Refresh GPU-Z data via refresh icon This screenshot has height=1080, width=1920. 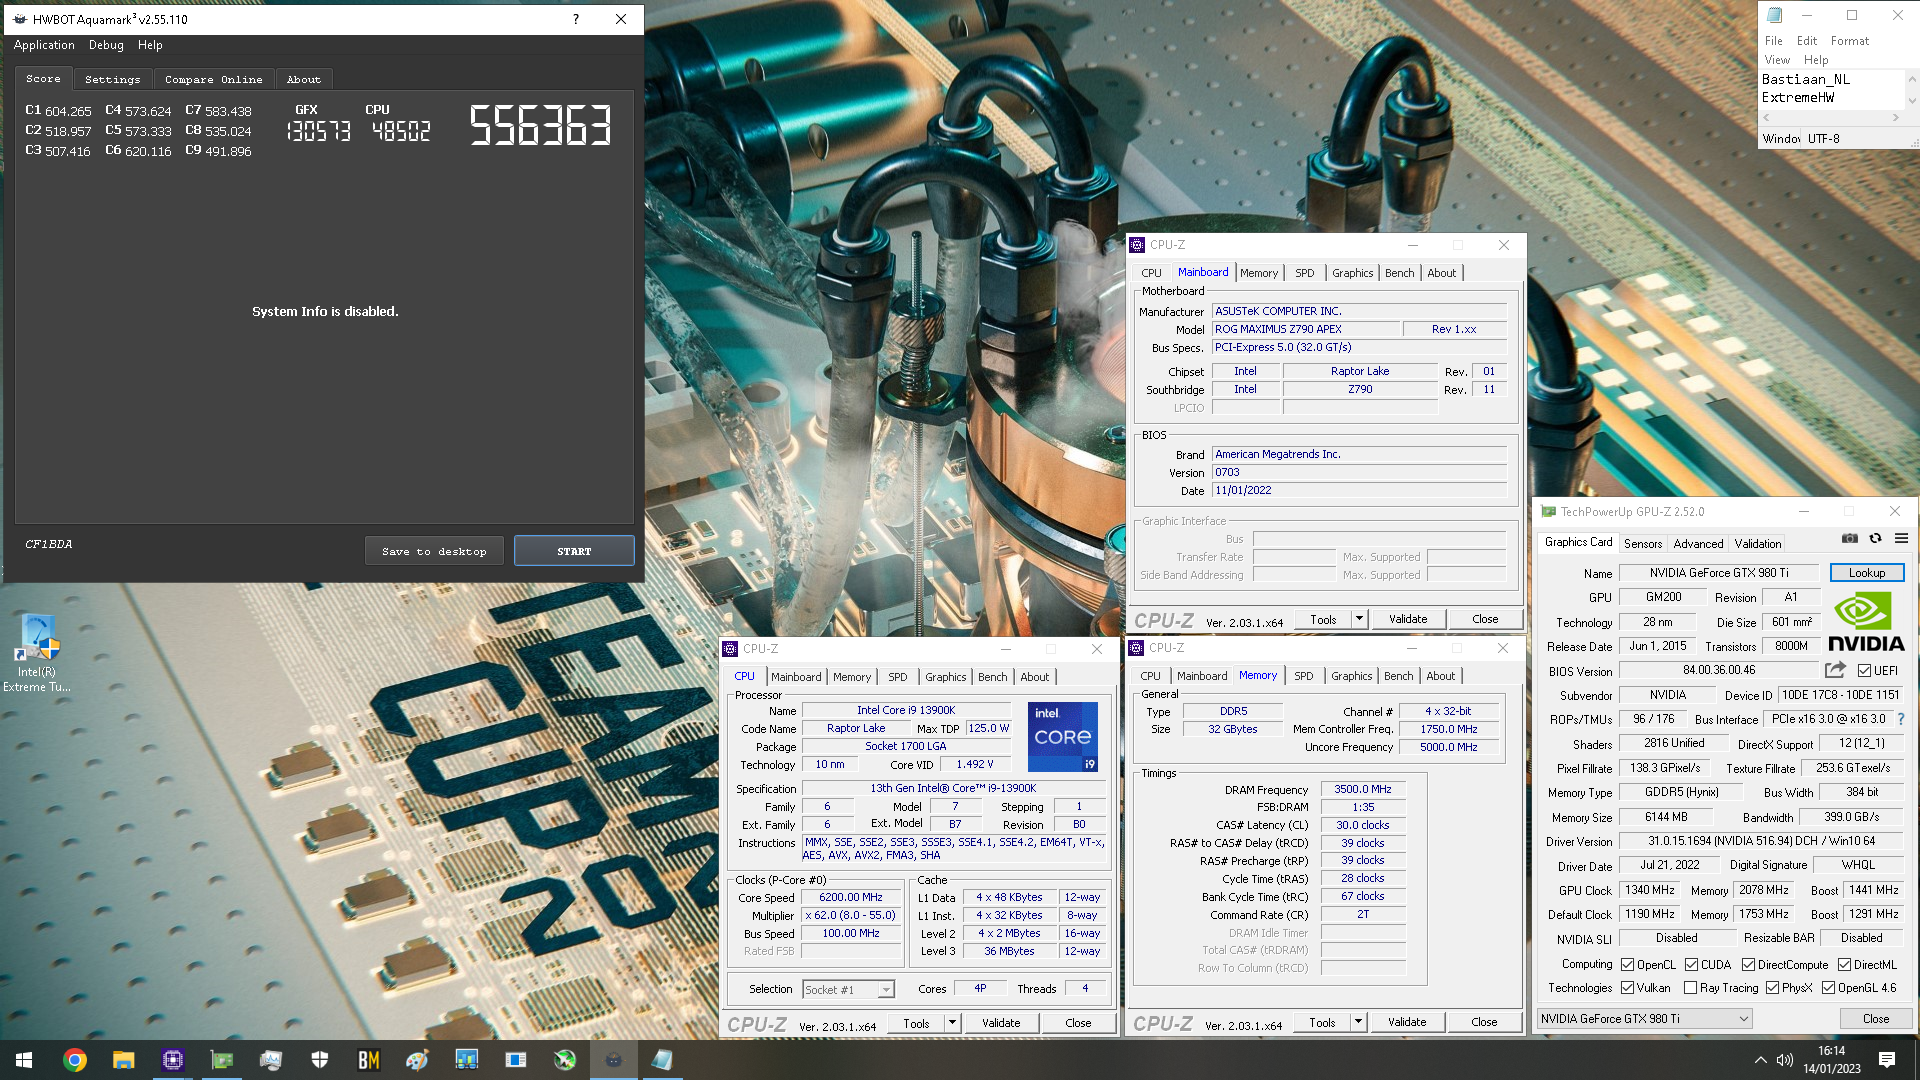click(1875, 539)
